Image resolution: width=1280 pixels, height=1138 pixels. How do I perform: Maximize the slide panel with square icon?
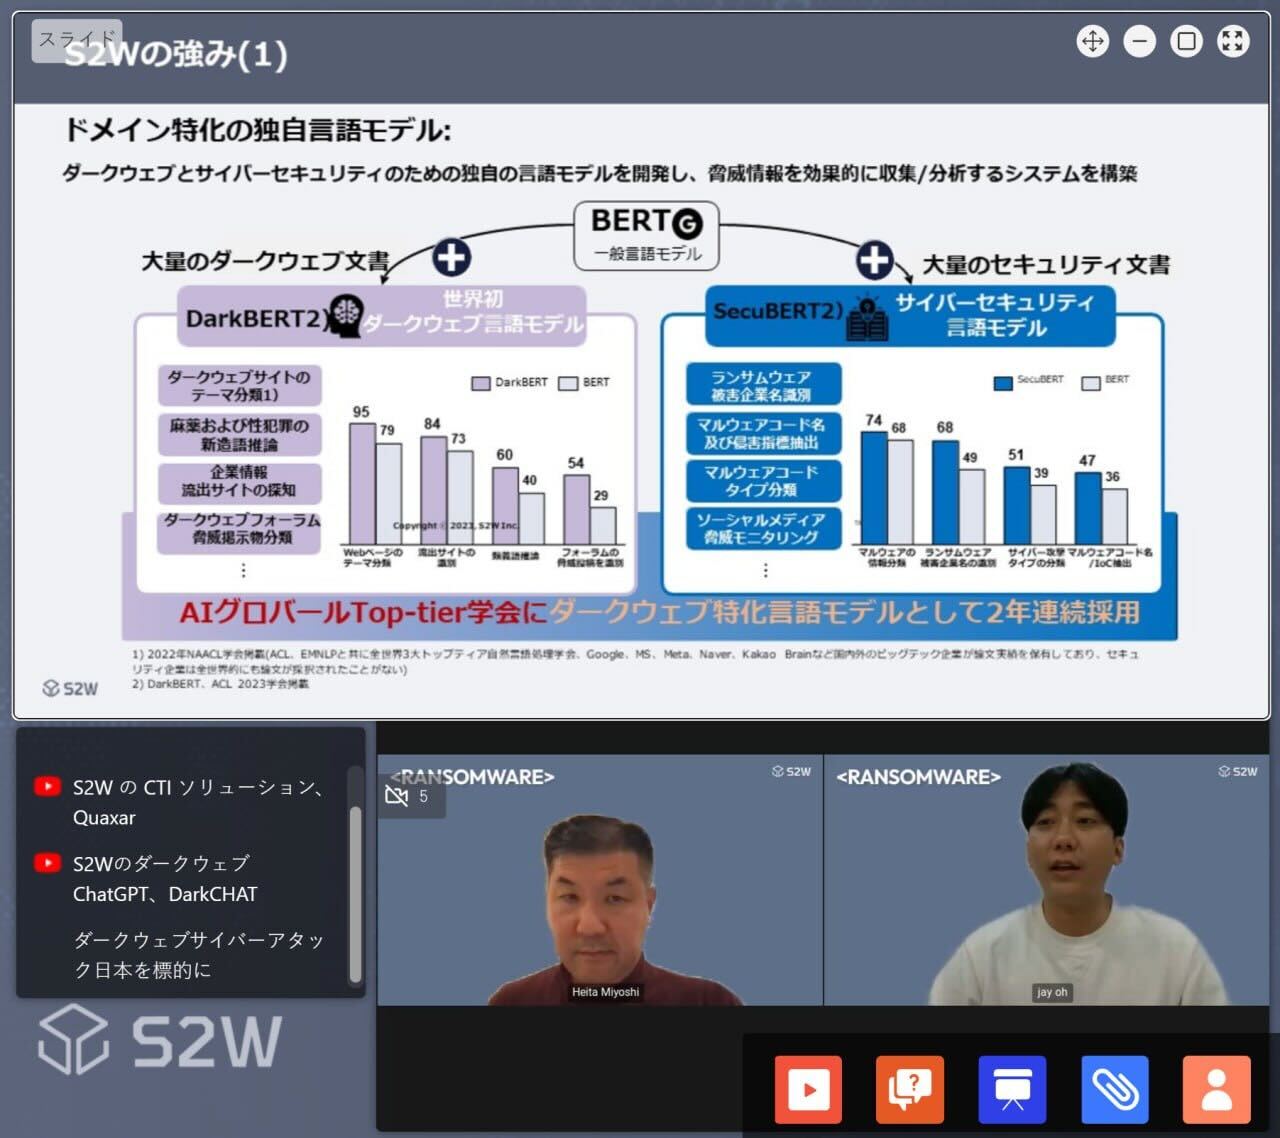(x=1186, y=41)
